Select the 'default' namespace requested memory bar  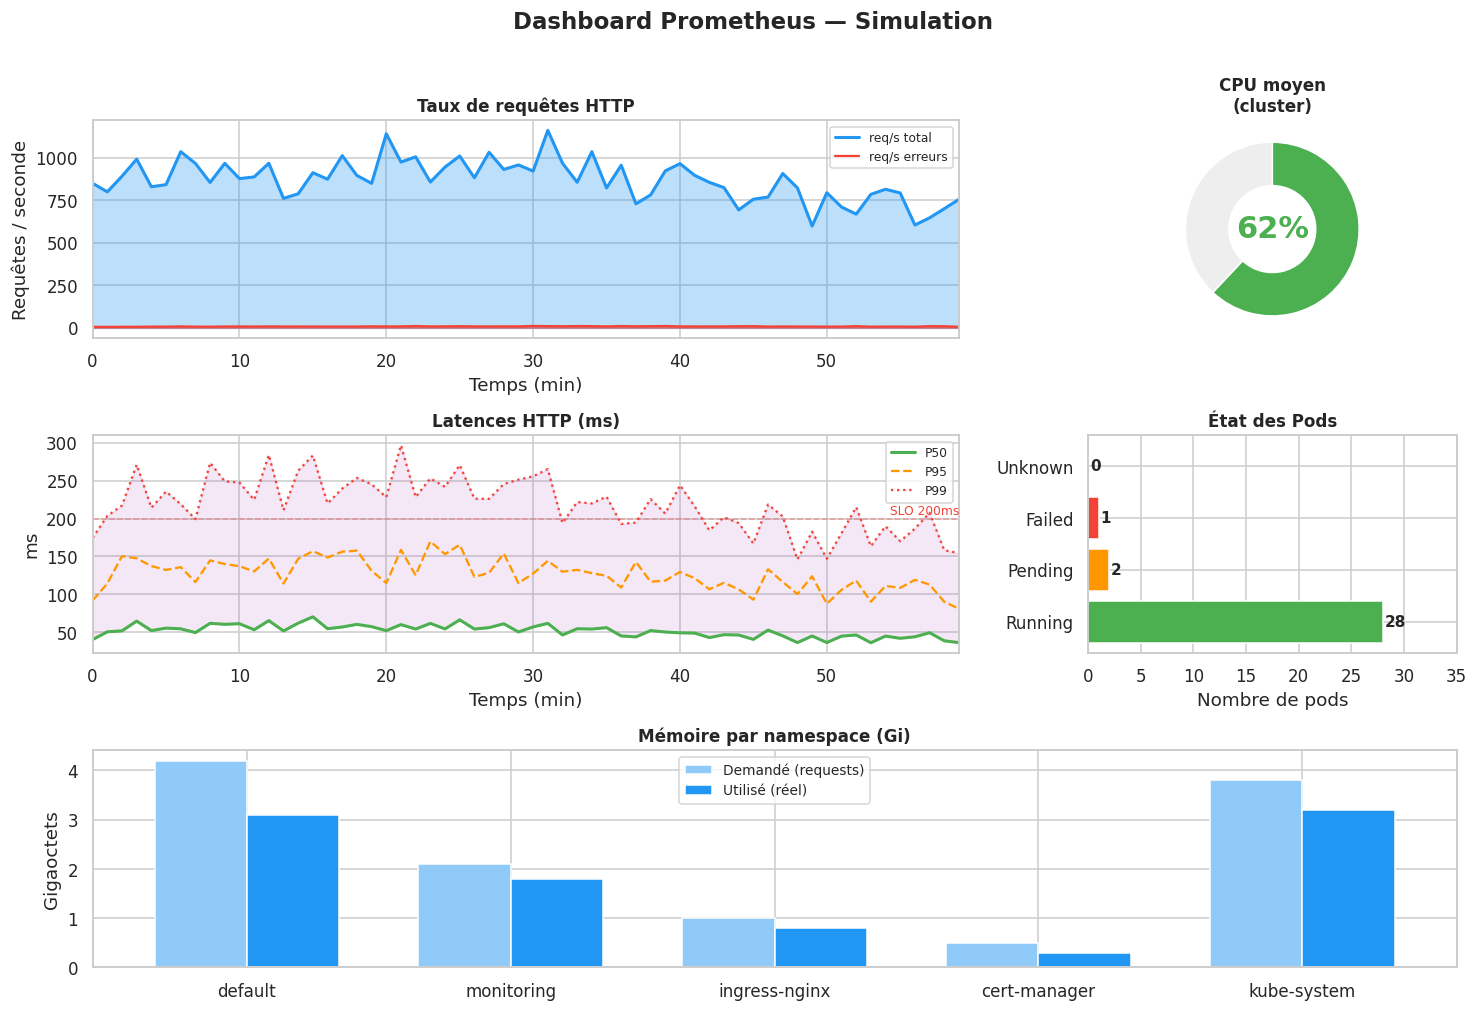[x=201, y=864]
